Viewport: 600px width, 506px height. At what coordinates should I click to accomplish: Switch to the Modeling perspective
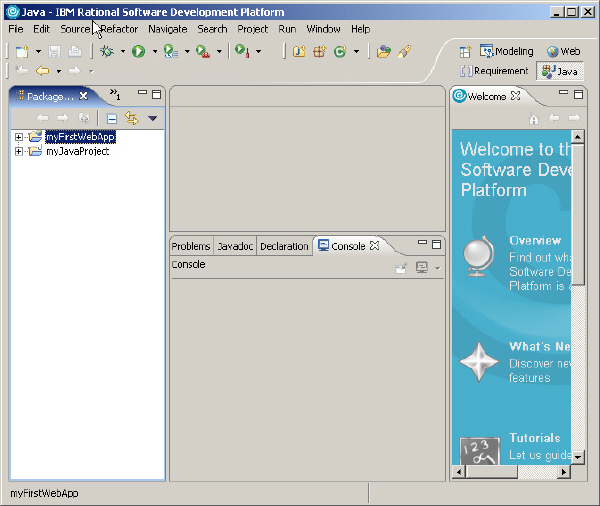tap(507, 51)
